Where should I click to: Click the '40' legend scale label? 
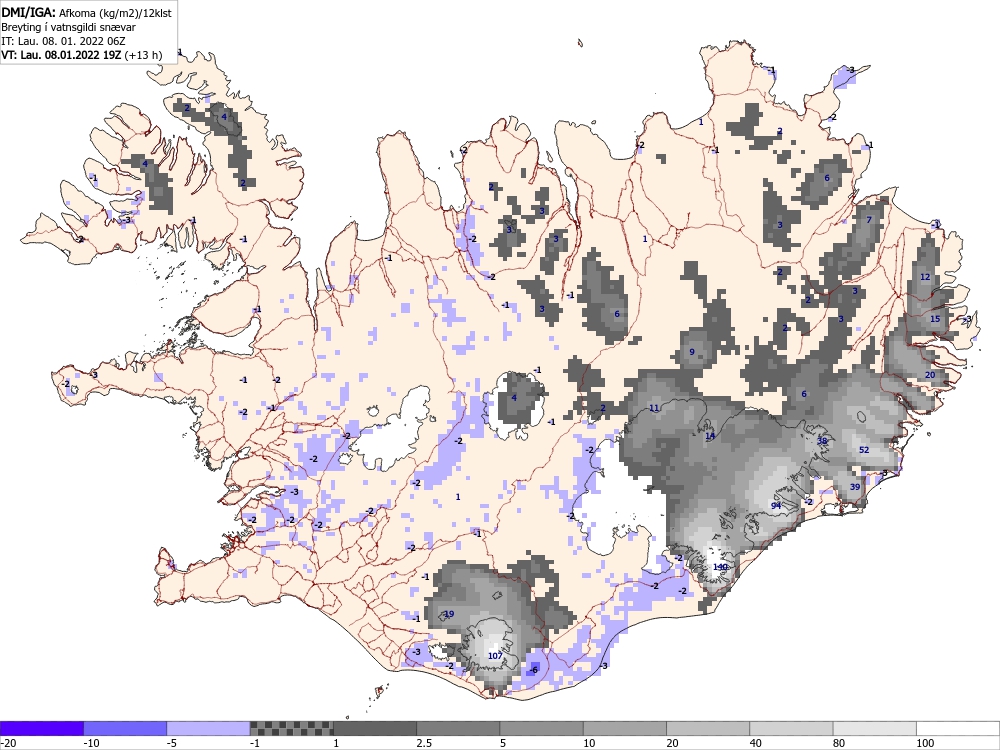point(756,743)
